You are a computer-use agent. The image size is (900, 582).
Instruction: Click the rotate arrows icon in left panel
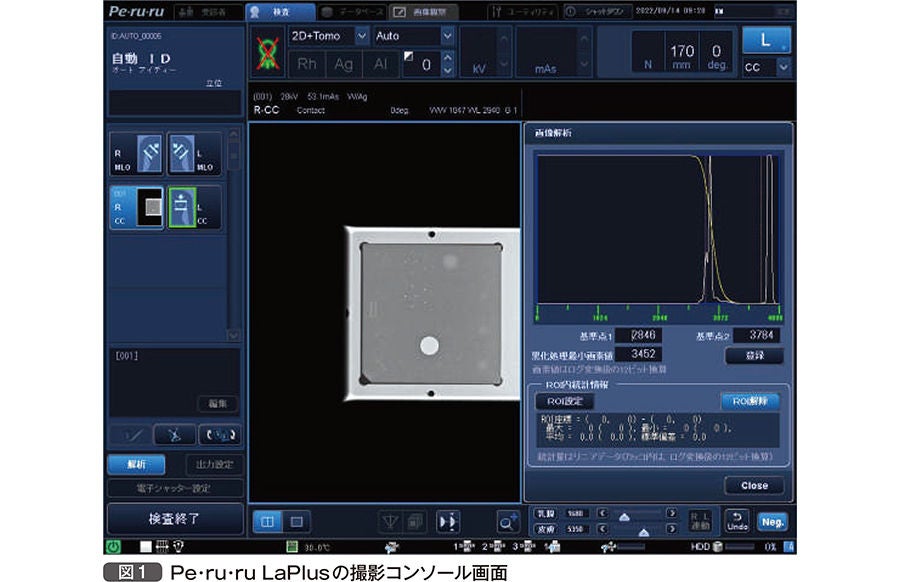click(220, 435)
